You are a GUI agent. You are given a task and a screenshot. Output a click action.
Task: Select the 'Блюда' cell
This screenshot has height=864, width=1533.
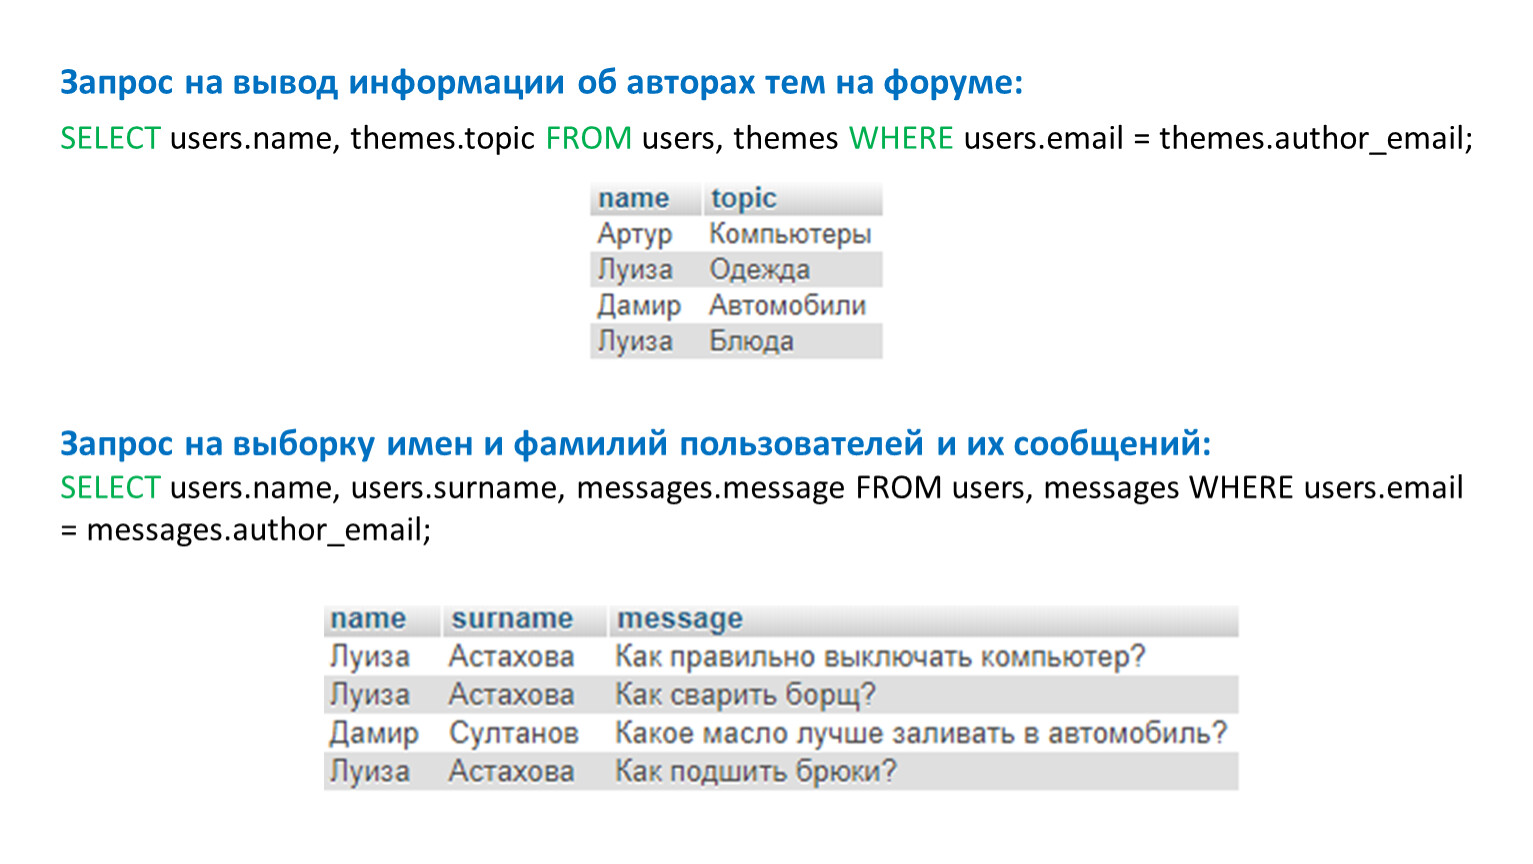coord(751,341)
